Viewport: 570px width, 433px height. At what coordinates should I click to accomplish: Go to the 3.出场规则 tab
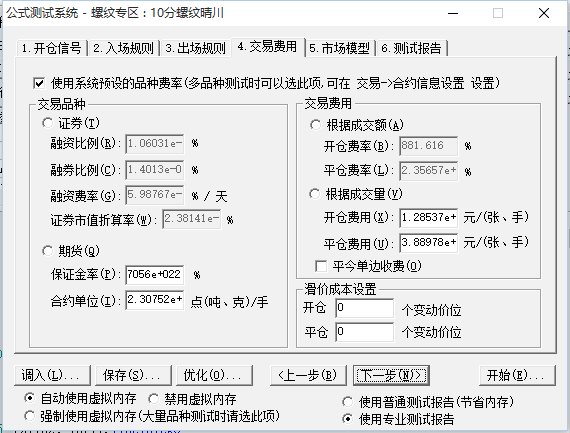coord(196,48)
